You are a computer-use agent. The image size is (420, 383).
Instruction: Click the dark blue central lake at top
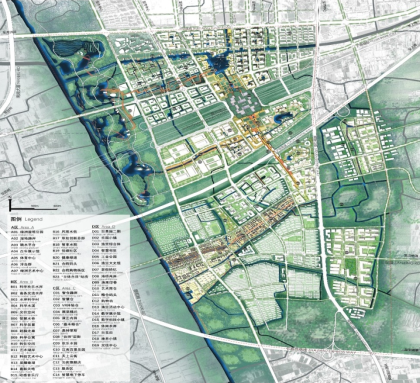coord(217,63)
